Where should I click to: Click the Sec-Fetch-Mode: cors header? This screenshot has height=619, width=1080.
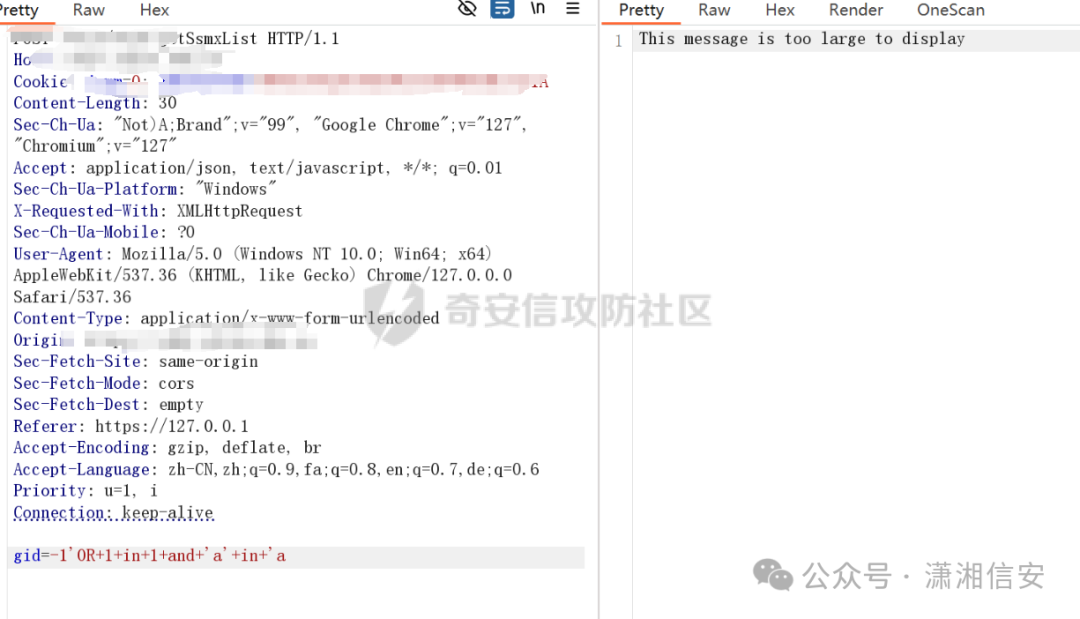(103, 384)
